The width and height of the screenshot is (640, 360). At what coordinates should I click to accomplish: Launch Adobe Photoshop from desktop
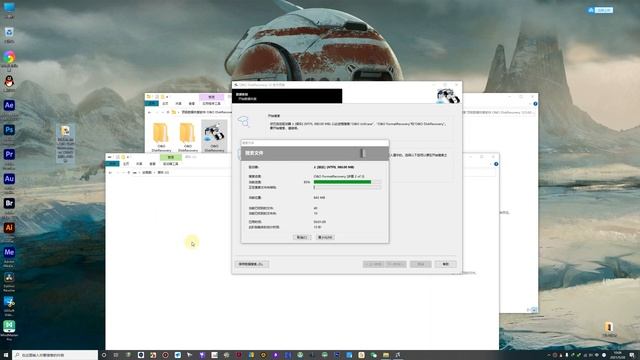pos(9,130)
